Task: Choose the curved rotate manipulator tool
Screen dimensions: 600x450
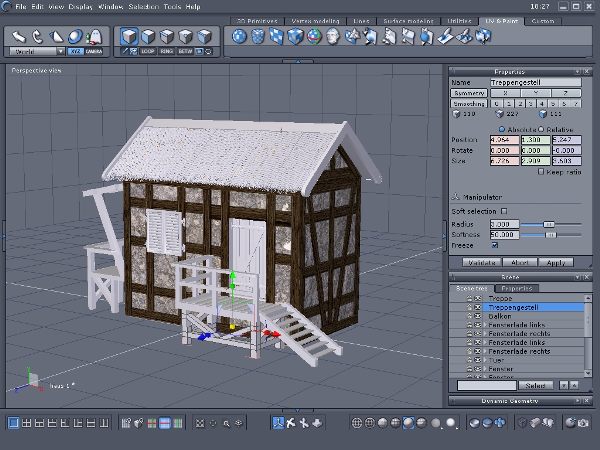Action: [x=37, y=37]
